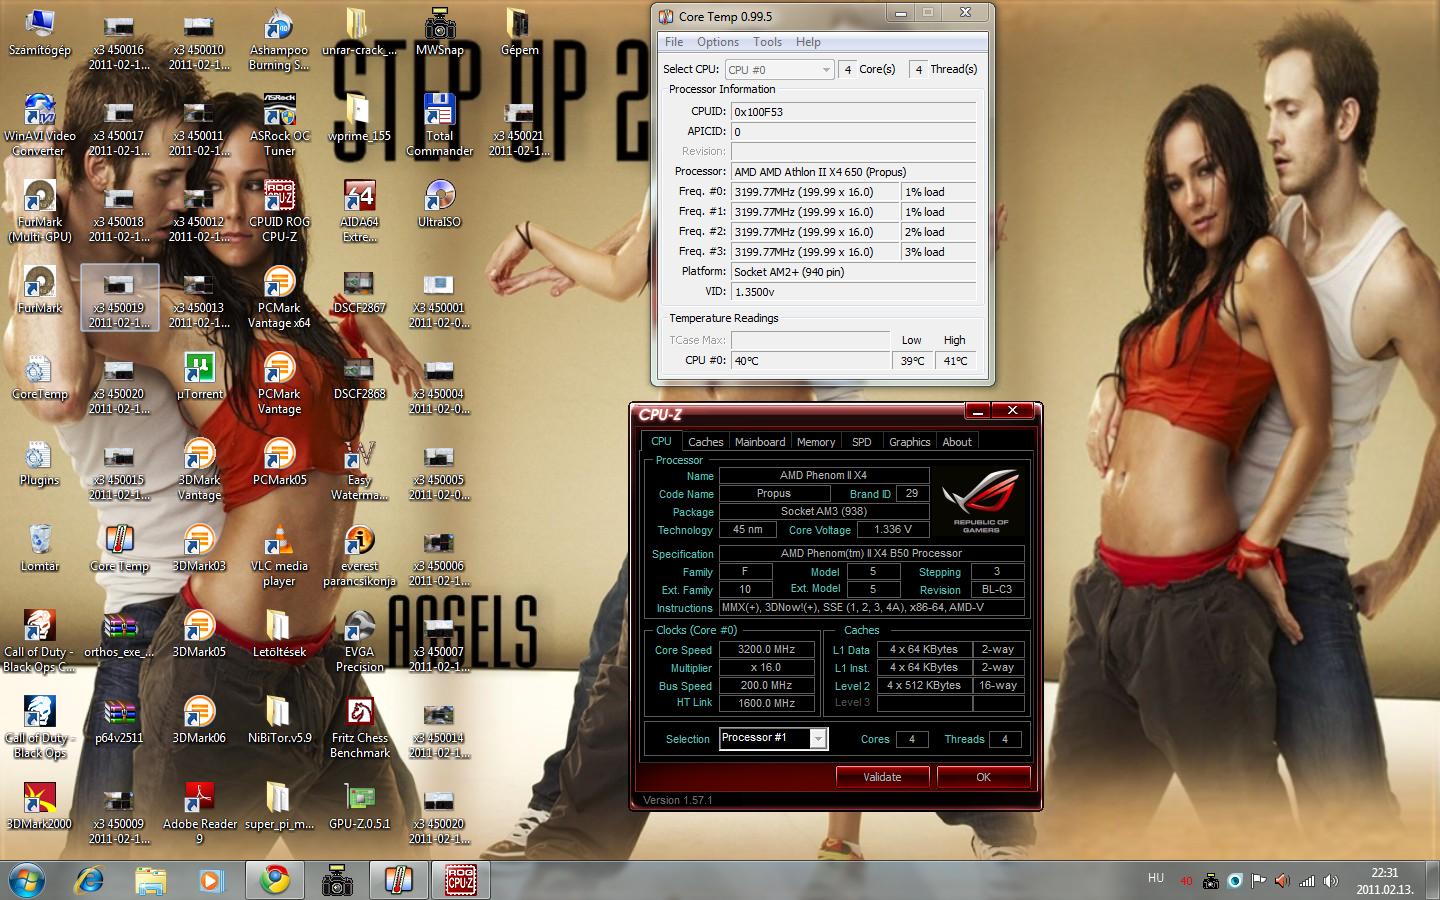
Task: Open the wprime_155 folder
Action: click(359, 118)
